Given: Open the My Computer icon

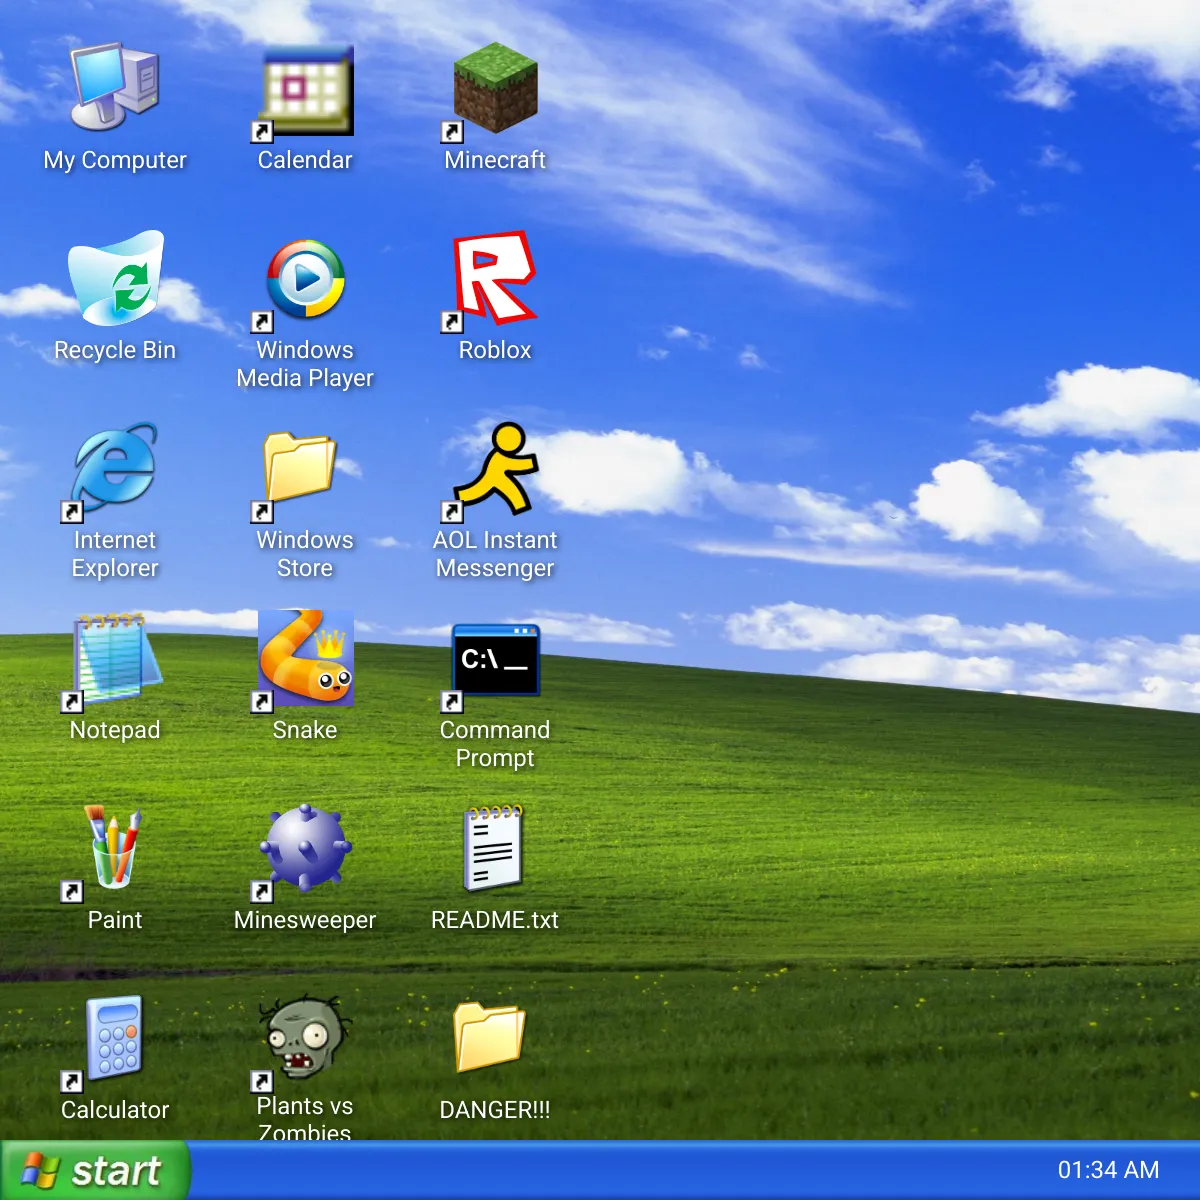Looking at the screenshot, I should pyautogui.click(x=115, y=88).
